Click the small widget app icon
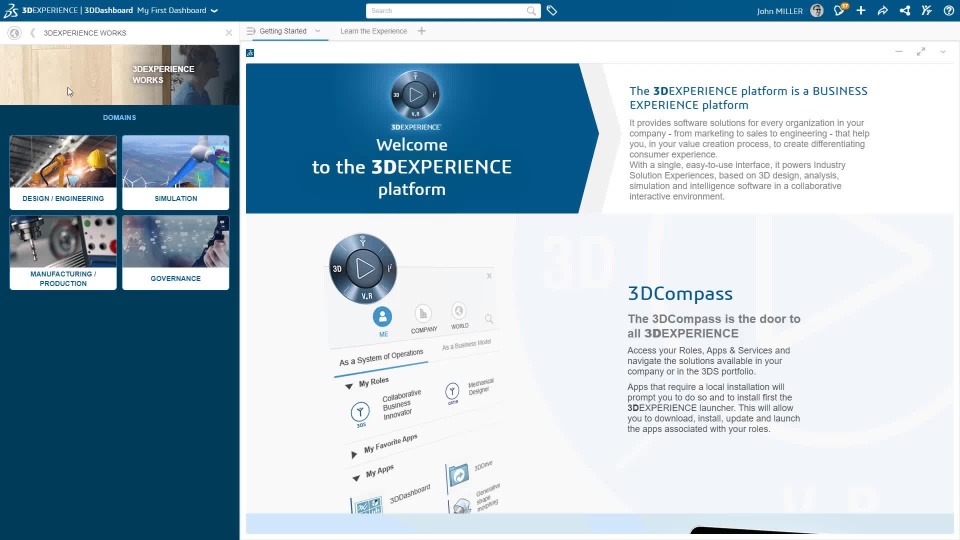960x540 pixels. tap(250, 53)
